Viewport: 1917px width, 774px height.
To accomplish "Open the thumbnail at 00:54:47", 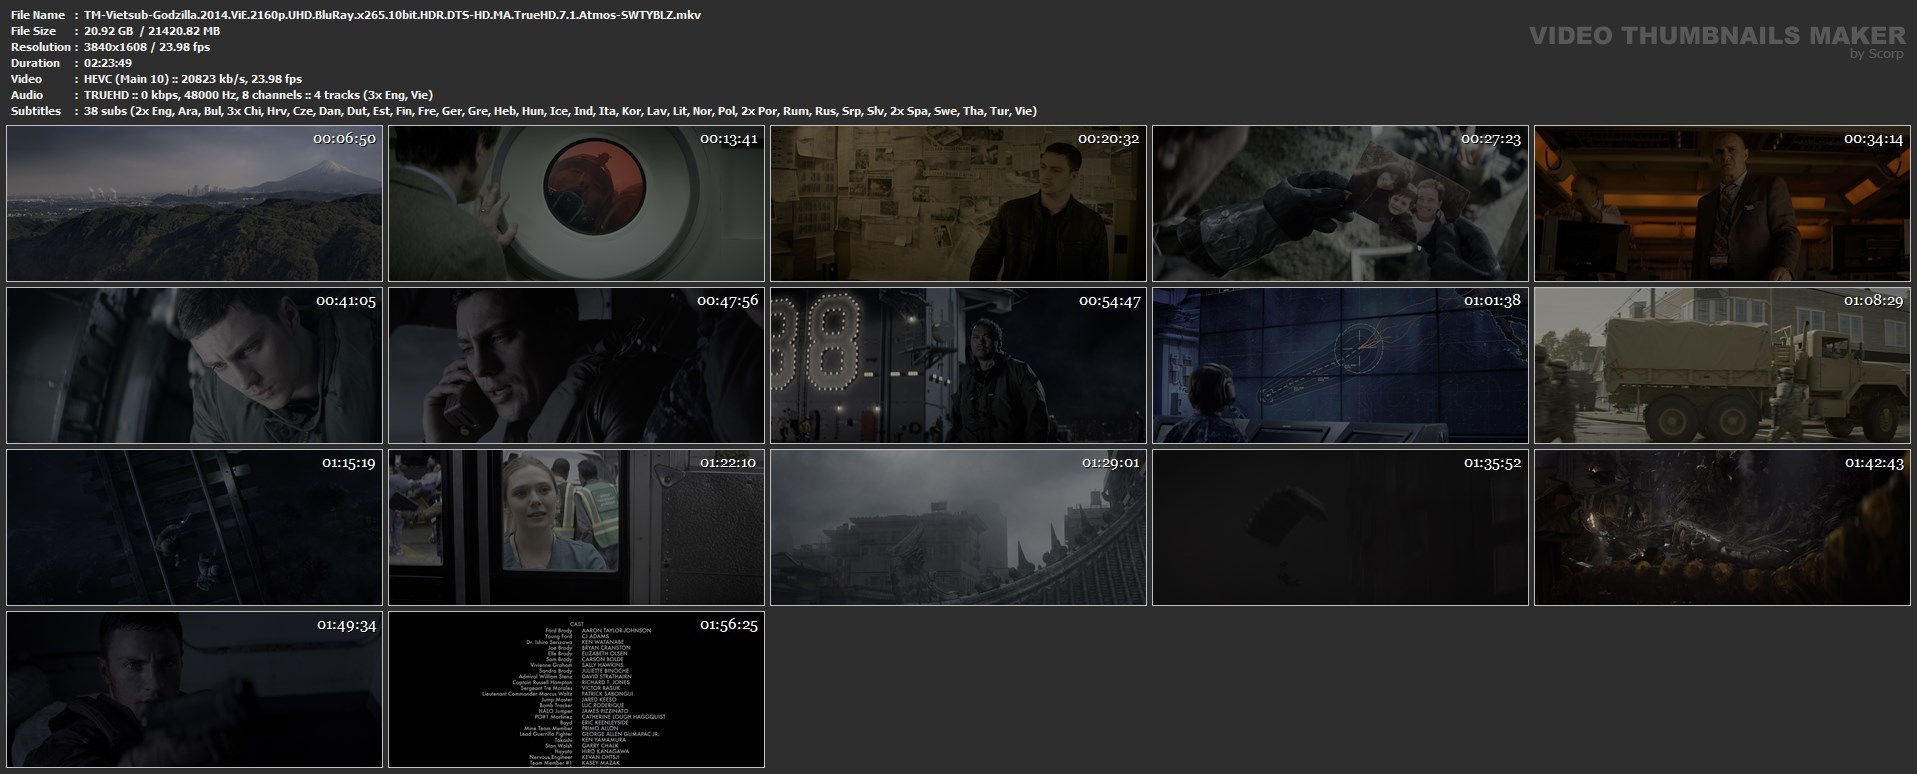I will click(x=959, y=366).
